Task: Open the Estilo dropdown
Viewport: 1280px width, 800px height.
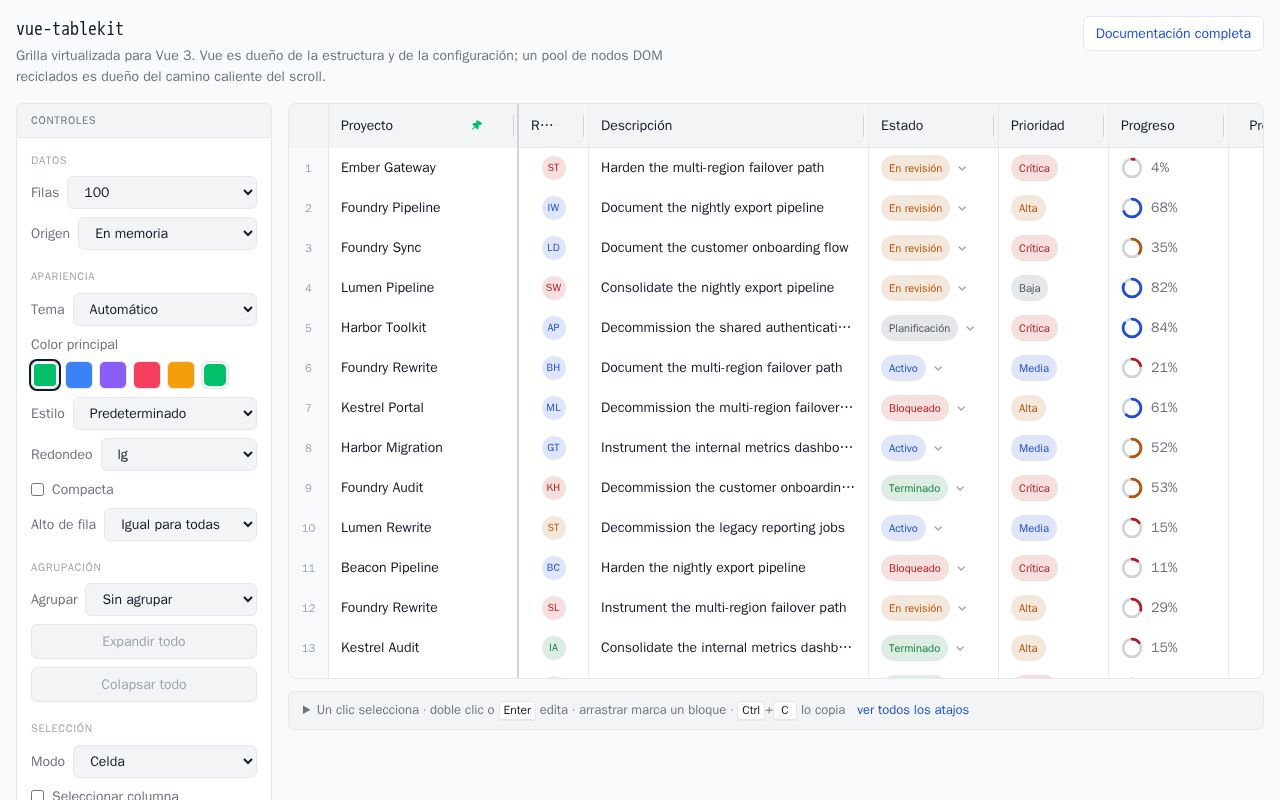Action: pyautogui.click(x=165, y=414)
